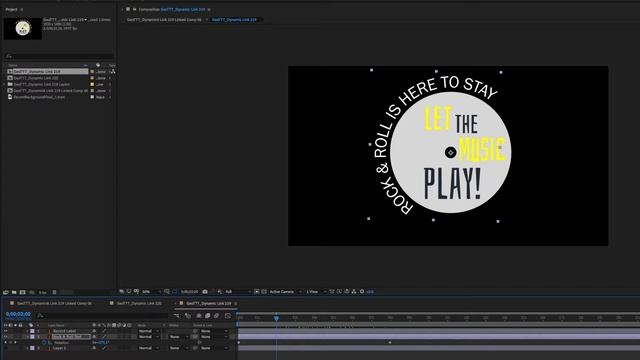Create a new folder in Project panel

click(x=14, y=292)
